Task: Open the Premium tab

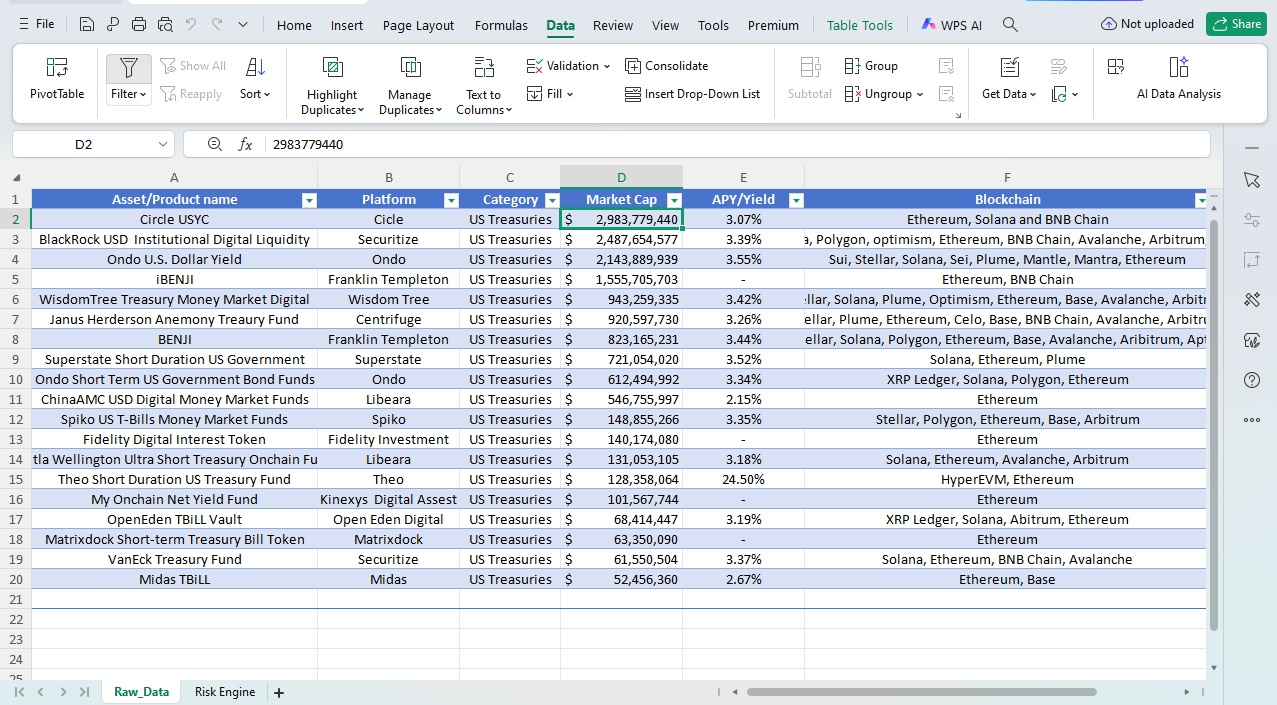Action: pyautogui.click(x=773, y=25)
